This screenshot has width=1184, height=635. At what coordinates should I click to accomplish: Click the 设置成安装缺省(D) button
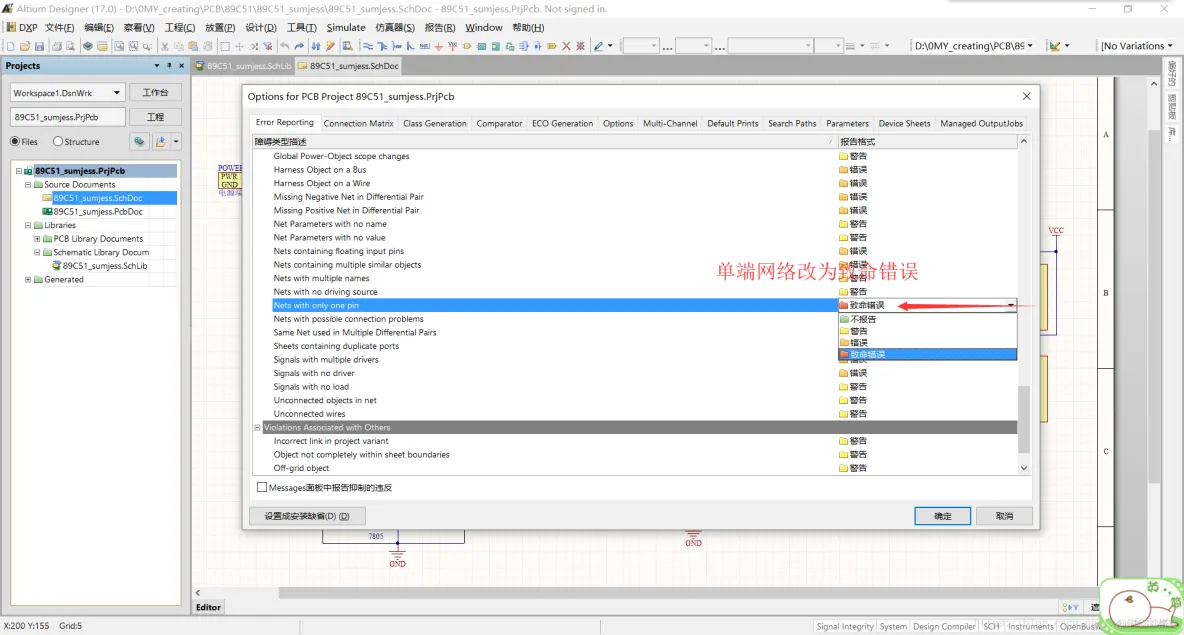307,516
